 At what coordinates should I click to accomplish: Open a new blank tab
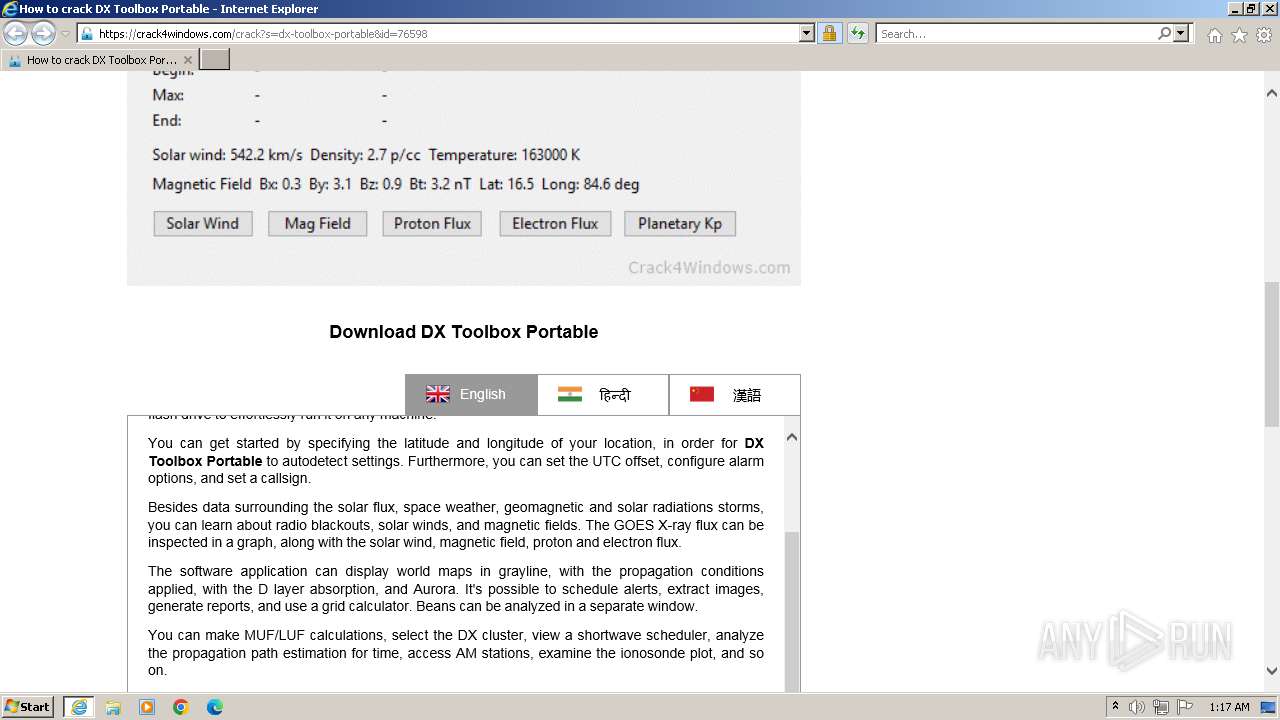coord(215,60)
